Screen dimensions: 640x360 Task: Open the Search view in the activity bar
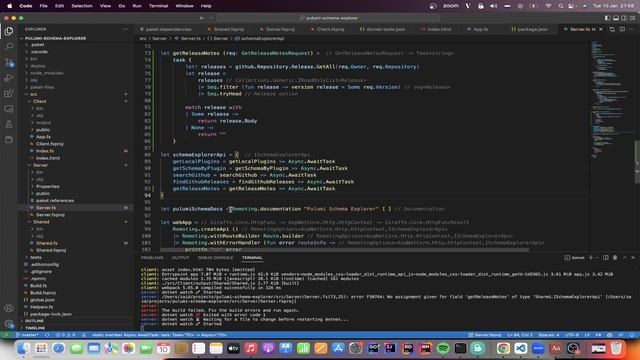[9, 47]
